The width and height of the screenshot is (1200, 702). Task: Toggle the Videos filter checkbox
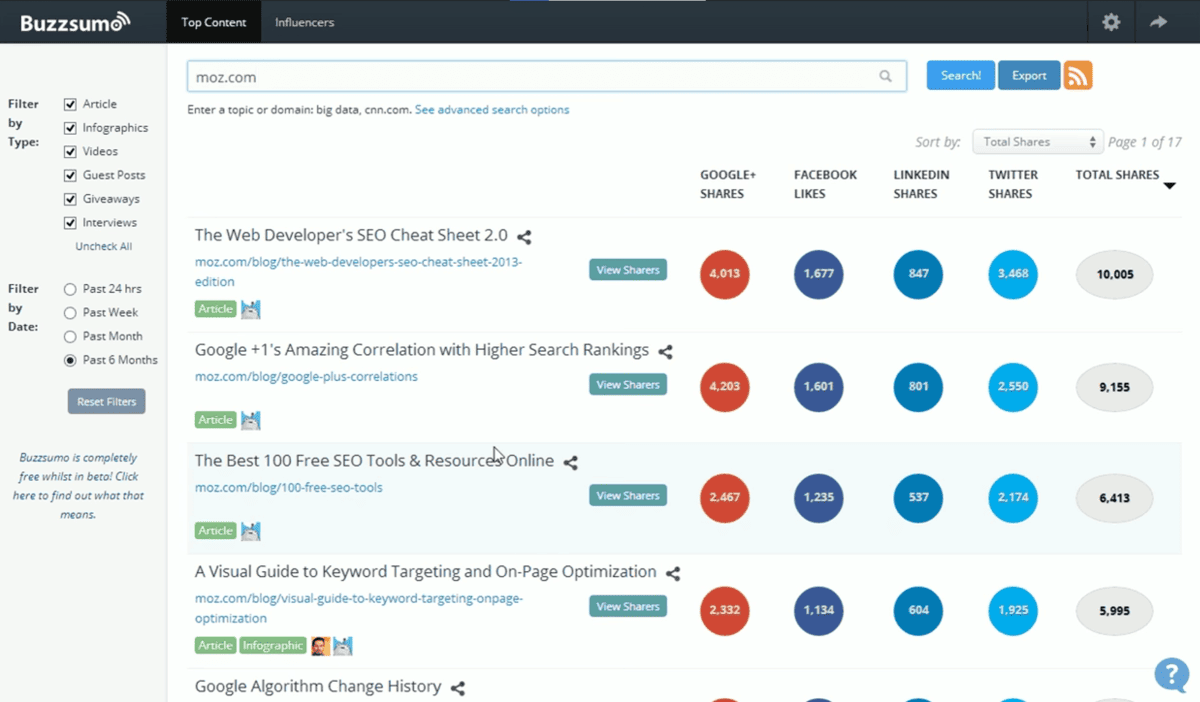click(x=70, y=152)
